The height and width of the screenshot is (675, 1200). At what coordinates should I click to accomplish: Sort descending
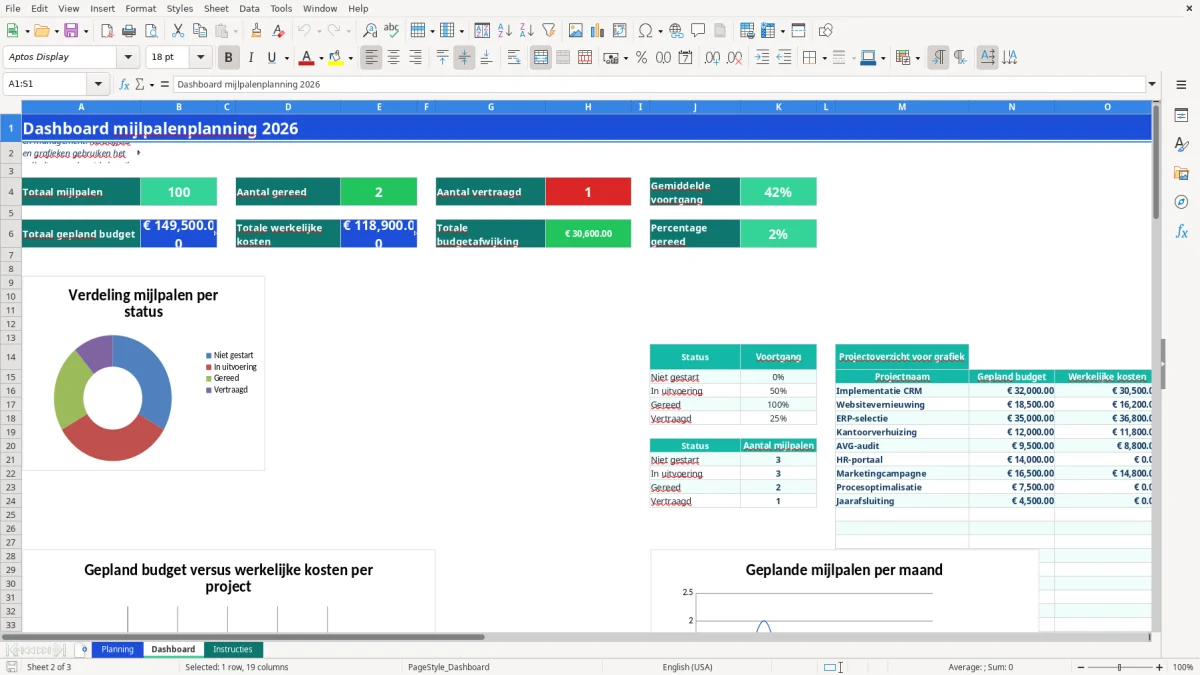527,31
